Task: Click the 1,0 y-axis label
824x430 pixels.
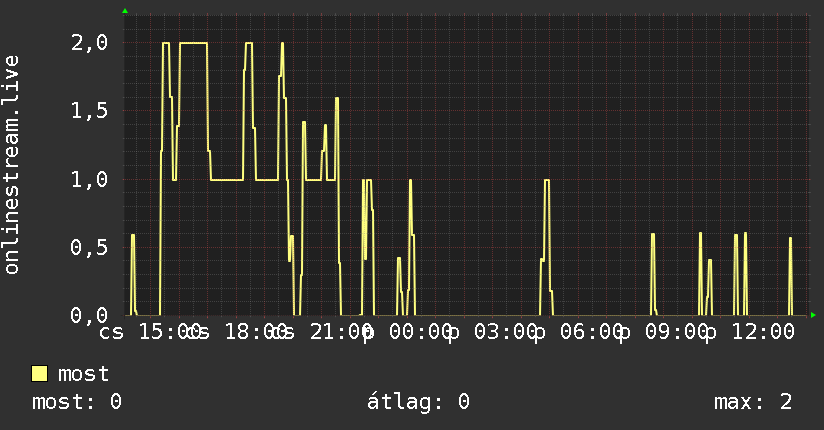Action: 89,179
